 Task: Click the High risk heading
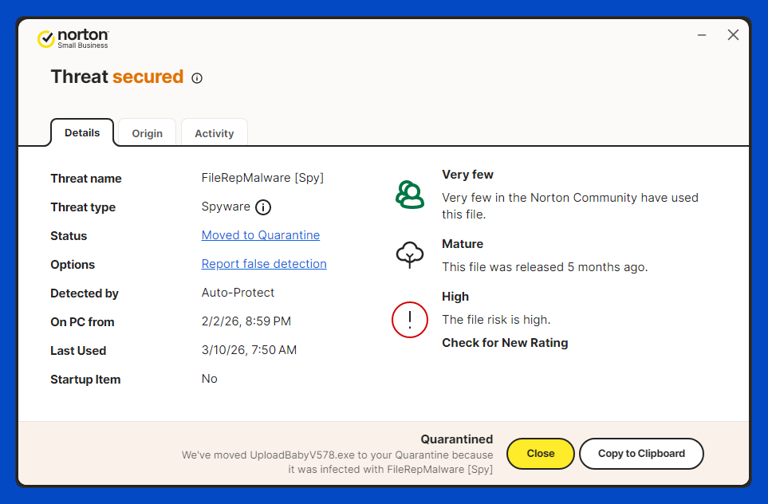tap(455, 297)
